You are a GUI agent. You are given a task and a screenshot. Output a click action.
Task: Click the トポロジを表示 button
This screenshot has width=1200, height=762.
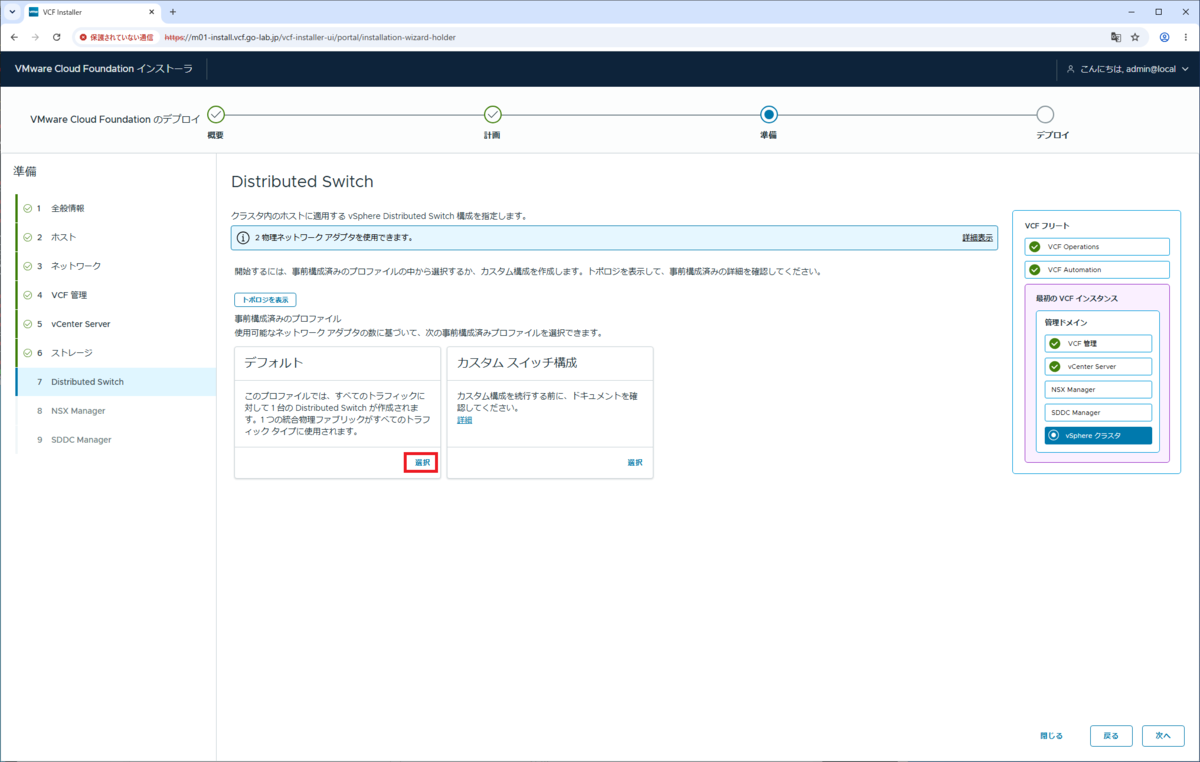(x=265, y=300)
